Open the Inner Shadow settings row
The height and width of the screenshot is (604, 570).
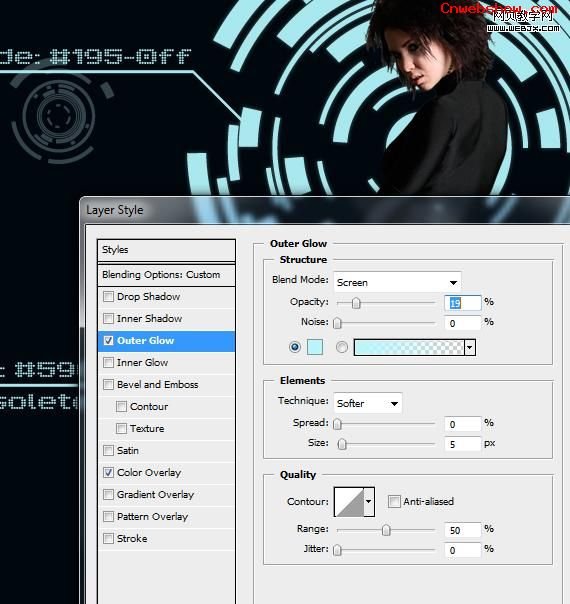tap(166, 319)
